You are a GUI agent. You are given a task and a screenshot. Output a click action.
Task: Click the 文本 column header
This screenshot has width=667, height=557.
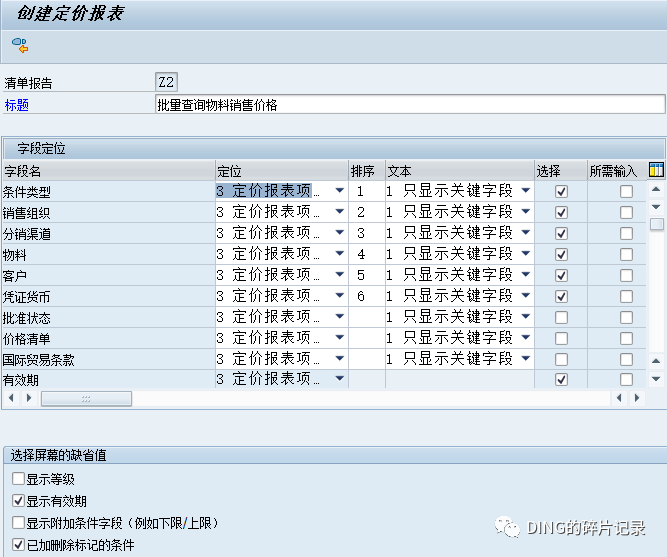click(x=459, y=171)
